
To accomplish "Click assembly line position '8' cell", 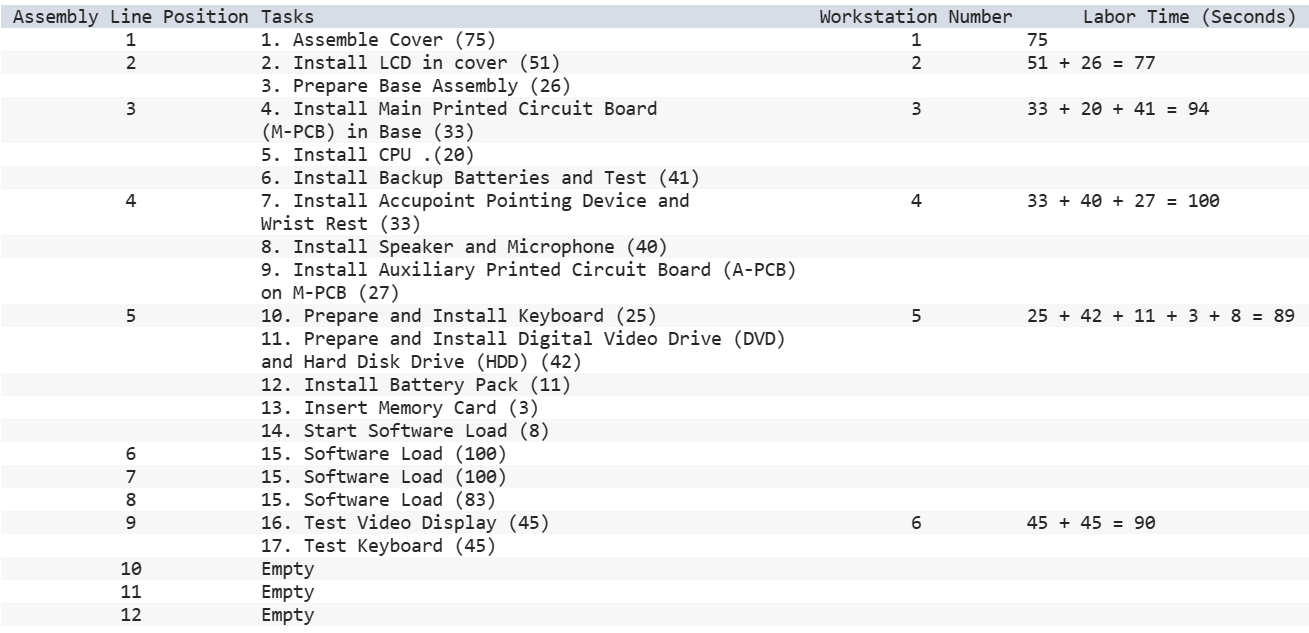I will (x=131, y=501).
